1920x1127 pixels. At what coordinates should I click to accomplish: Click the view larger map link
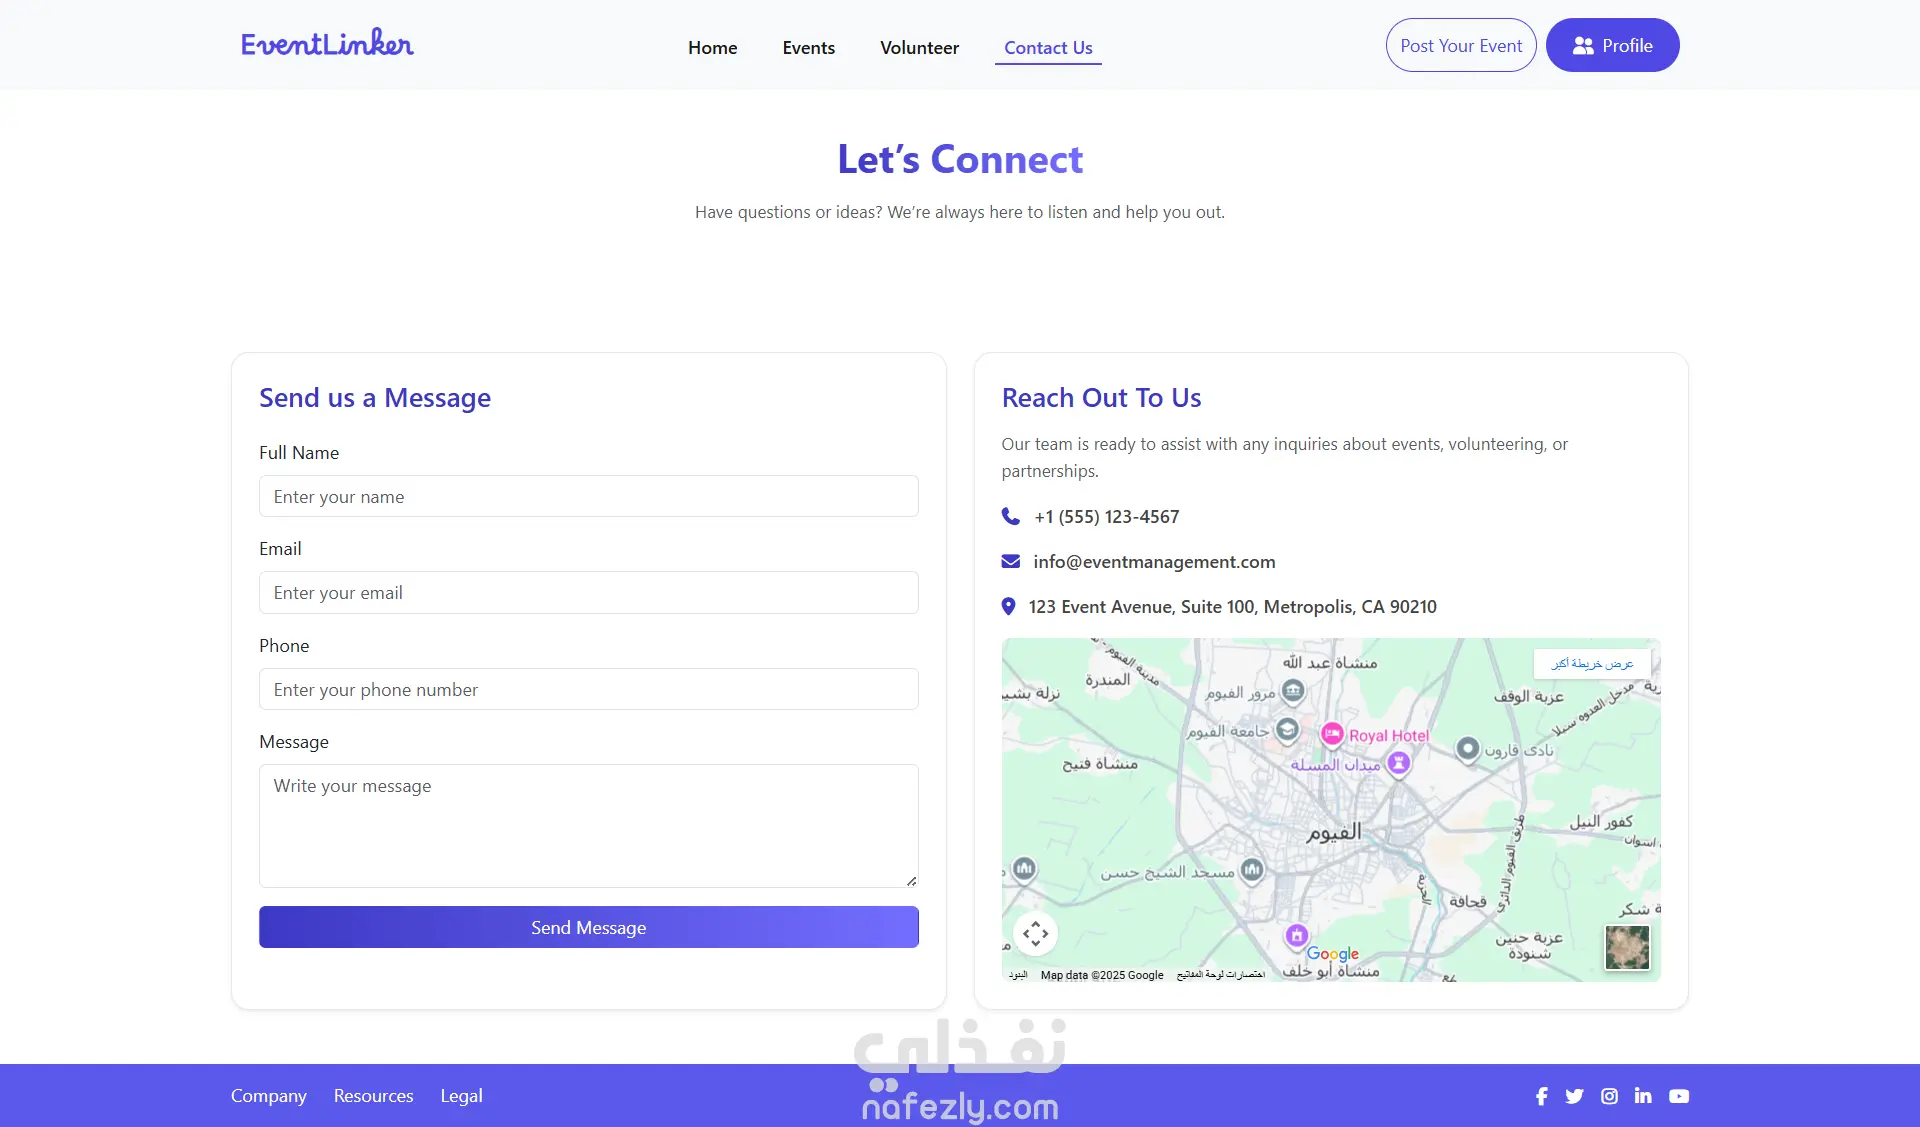(1592, 663)
